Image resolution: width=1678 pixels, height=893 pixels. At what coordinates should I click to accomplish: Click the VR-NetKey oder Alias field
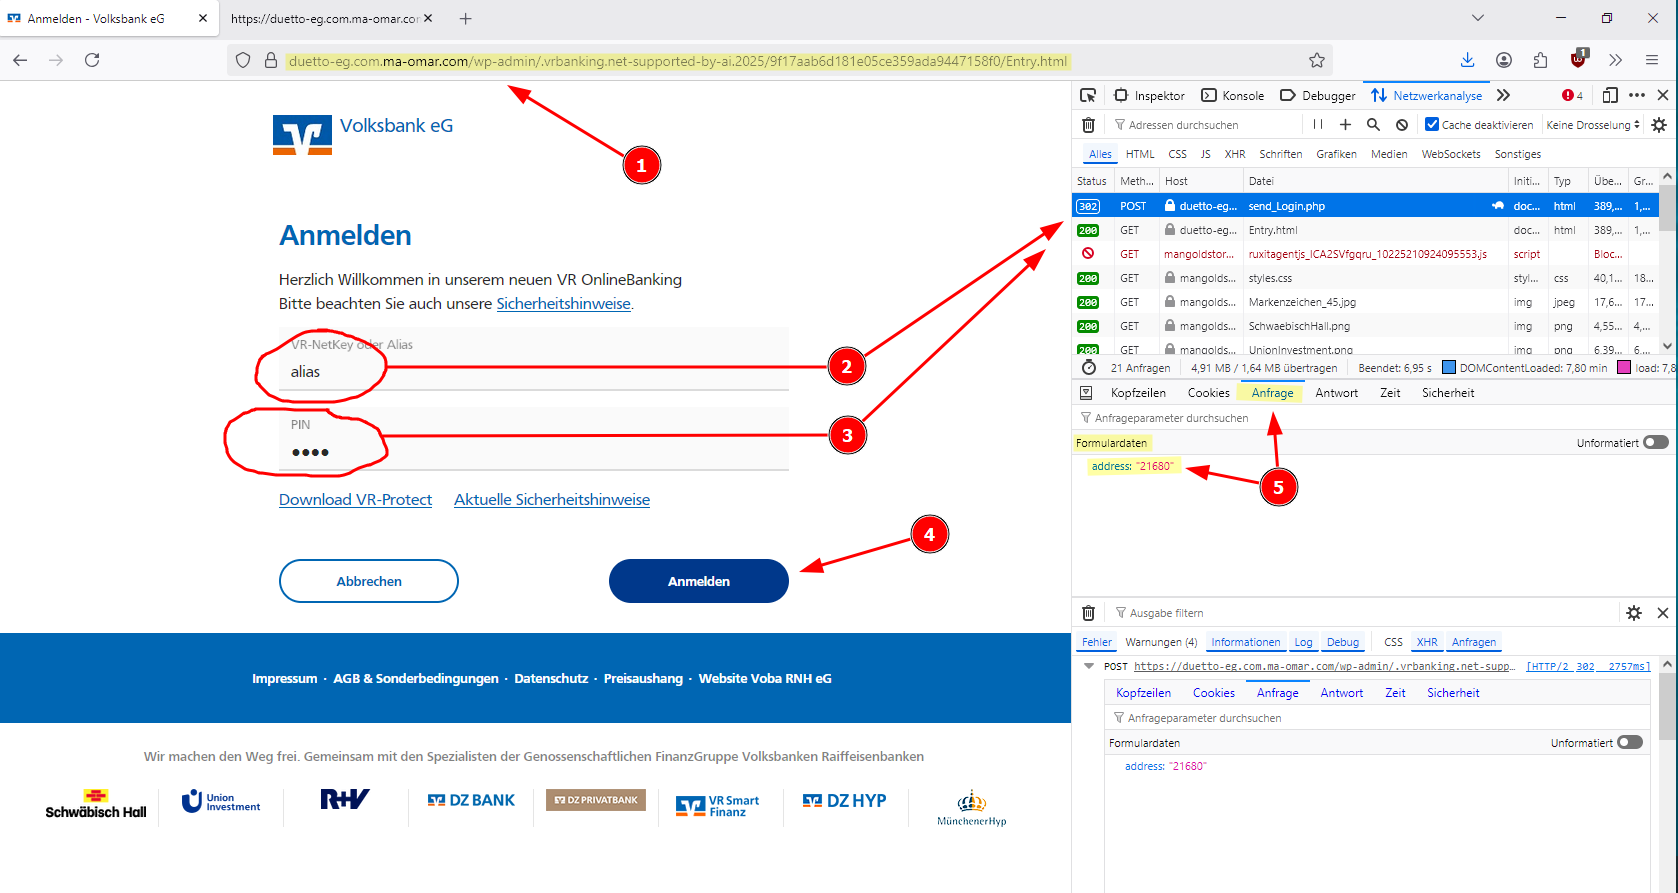534,371
